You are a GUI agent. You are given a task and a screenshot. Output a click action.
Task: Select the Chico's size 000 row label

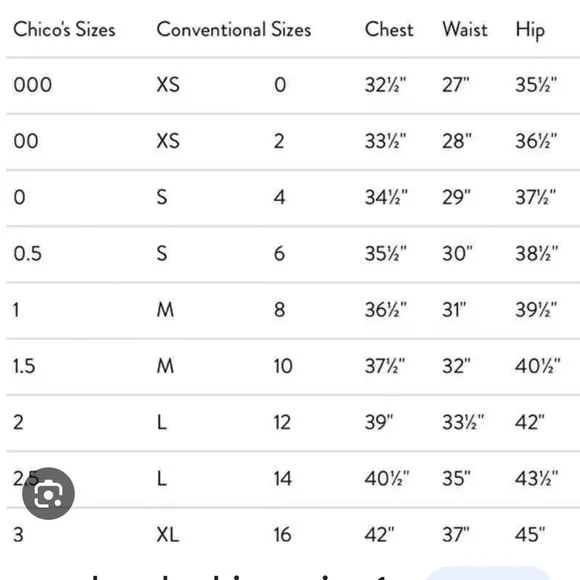click(33, 85)
